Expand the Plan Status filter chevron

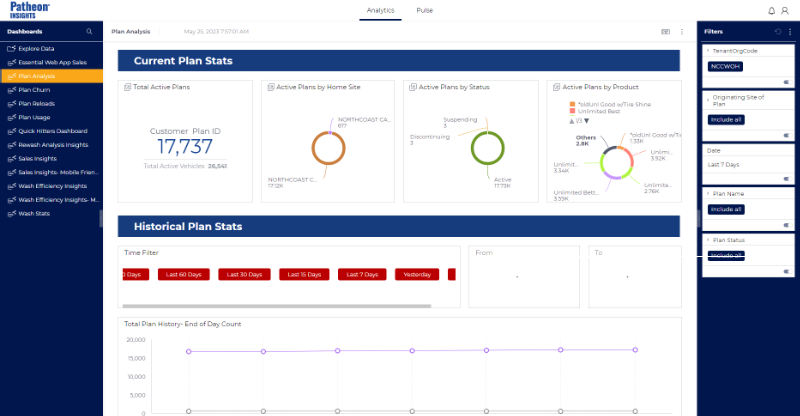pos(708,240)
